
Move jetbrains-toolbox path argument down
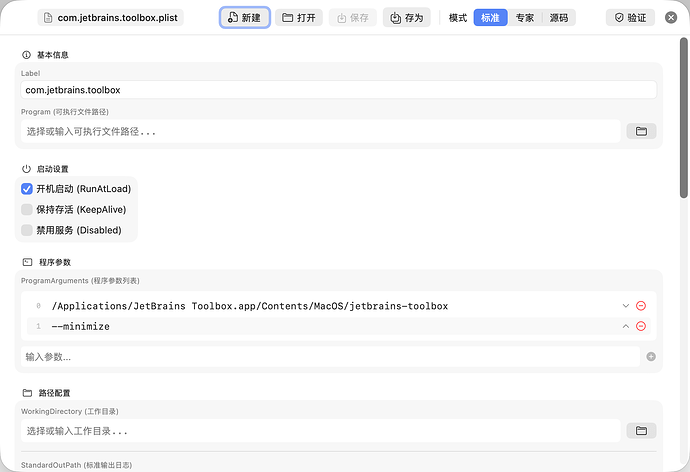[x=625, y=306]
